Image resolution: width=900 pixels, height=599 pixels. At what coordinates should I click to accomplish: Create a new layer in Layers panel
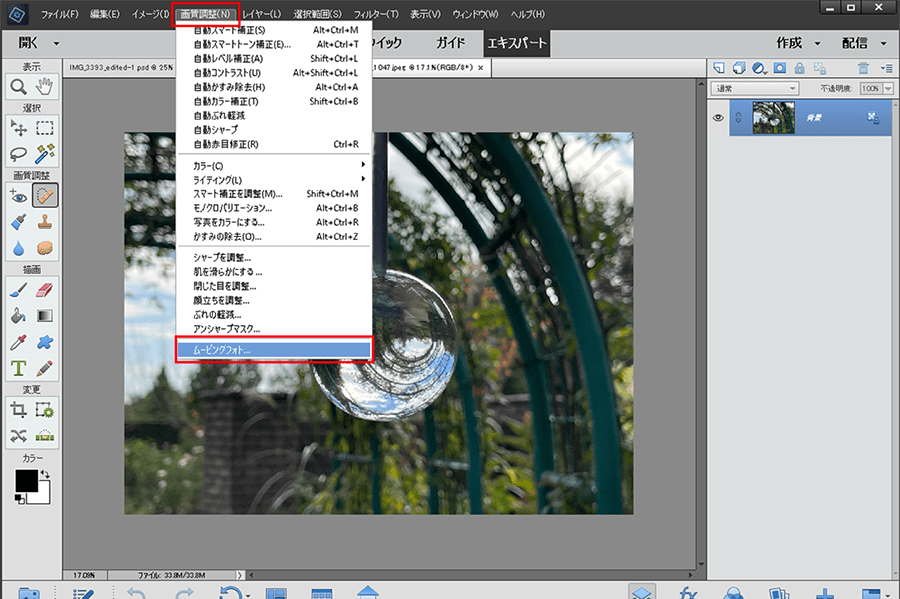click(719, 68)
